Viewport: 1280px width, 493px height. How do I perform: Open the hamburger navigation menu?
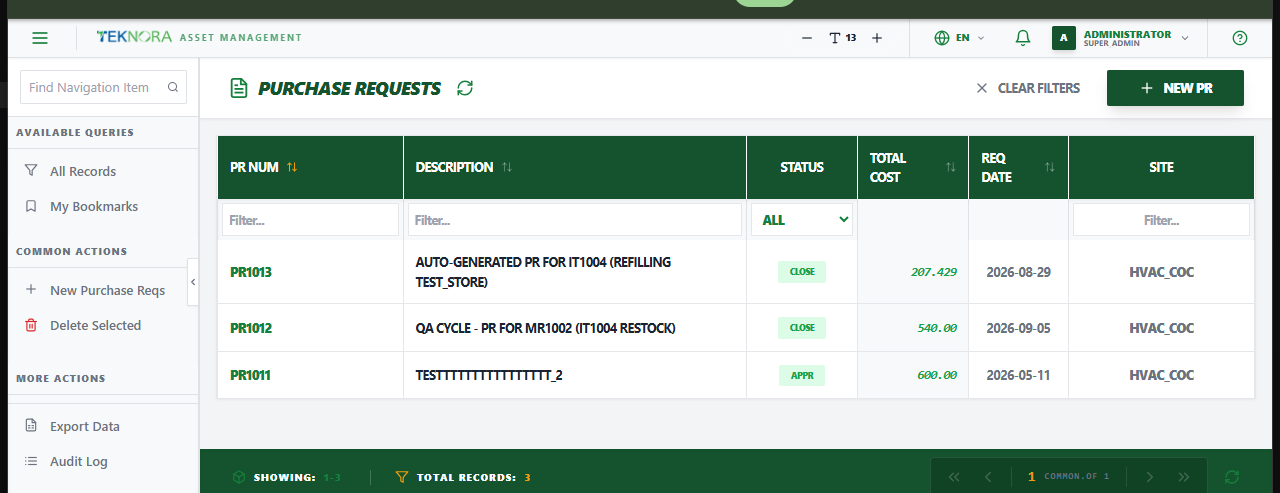[x=40, y=38]
